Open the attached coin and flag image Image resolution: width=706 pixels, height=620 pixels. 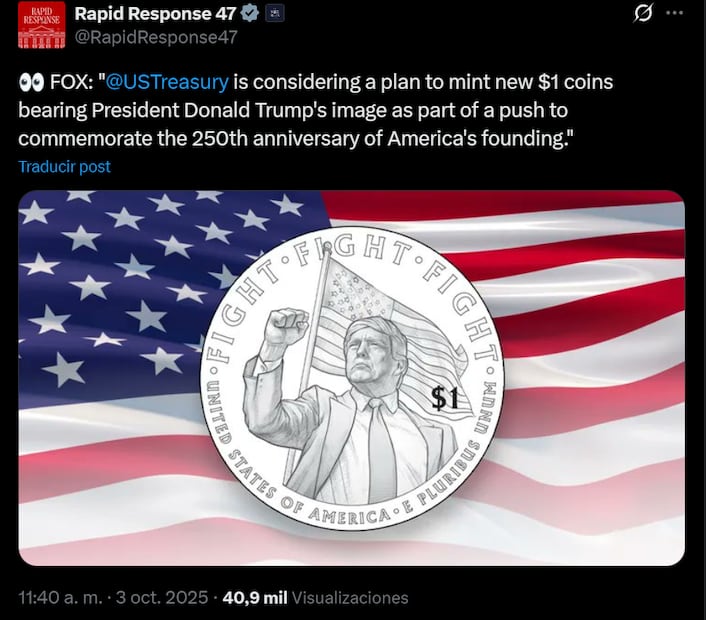[x=352, y=378]
